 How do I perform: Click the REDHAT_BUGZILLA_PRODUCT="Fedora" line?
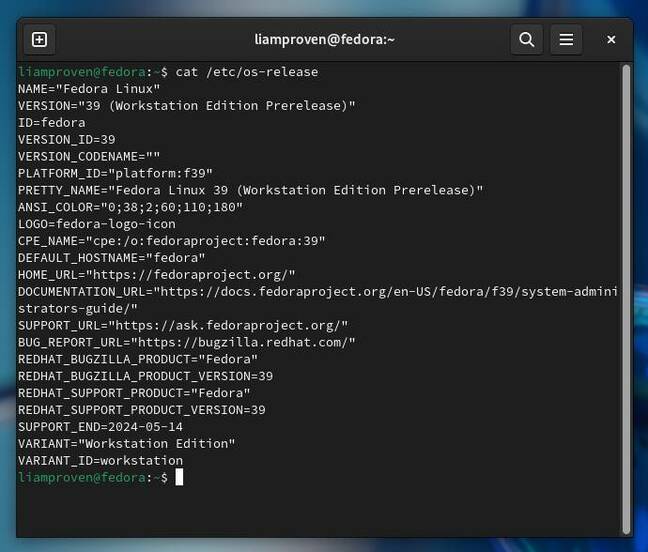138,359
